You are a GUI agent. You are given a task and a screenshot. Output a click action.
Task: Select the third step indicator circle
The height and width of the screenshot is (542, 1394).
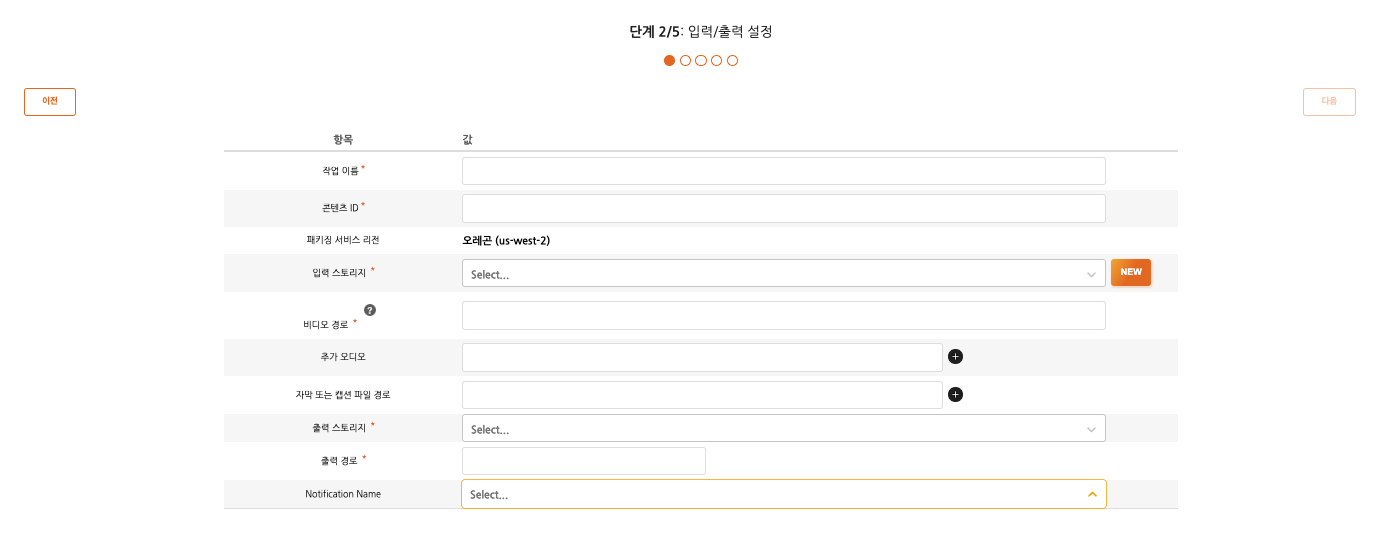pyautogui.click(x=701, y=61)
